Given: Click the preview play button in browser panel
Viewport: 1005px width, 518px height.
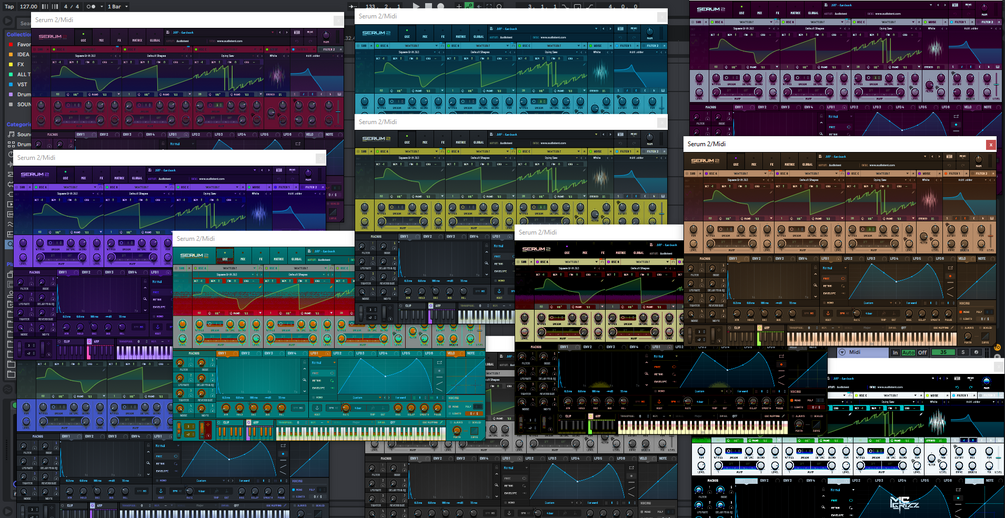Looking at the screenshot, I should click(x=8, y=21).
